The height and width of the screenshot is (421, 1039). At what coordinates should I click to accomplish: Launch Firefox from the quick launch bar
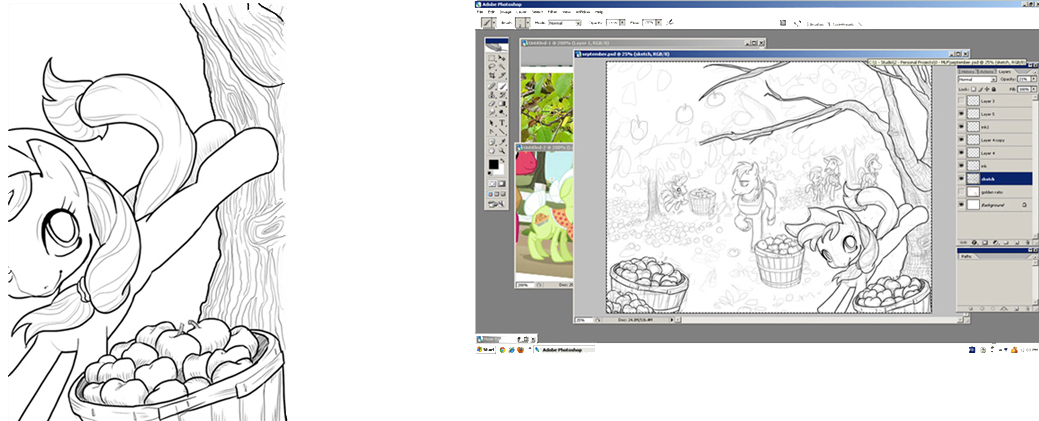pyautogui.click(x=520, y=350)
